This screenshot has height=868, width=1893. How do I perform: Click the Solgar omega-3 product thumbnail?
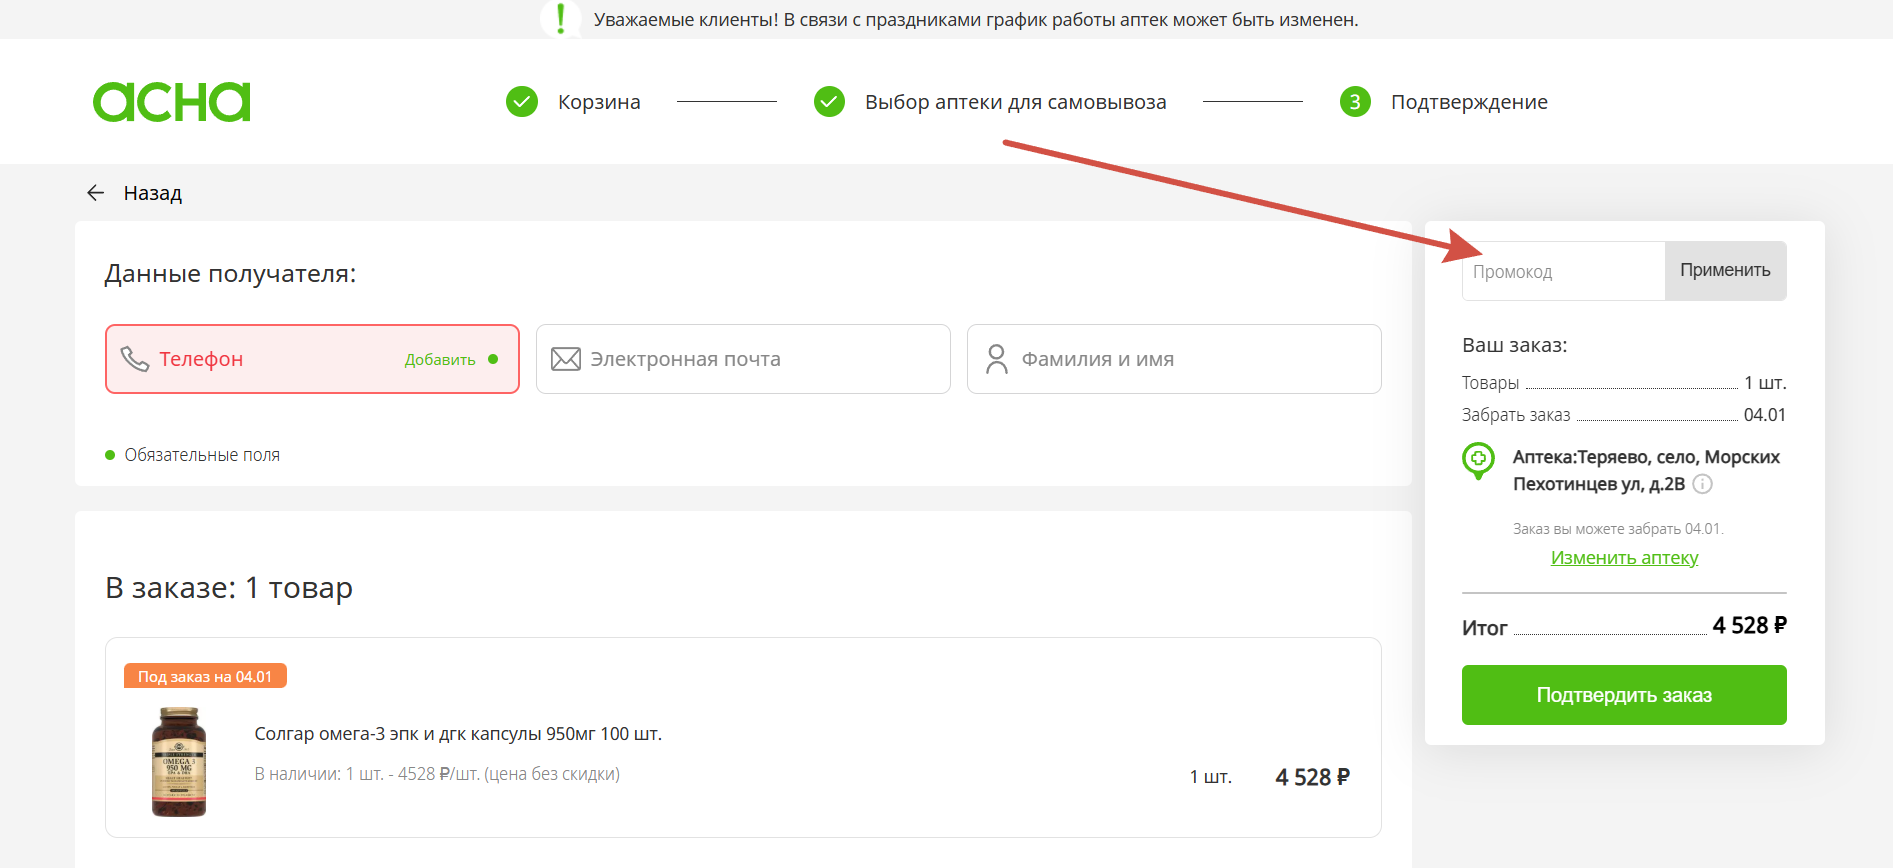click(179, 762)
